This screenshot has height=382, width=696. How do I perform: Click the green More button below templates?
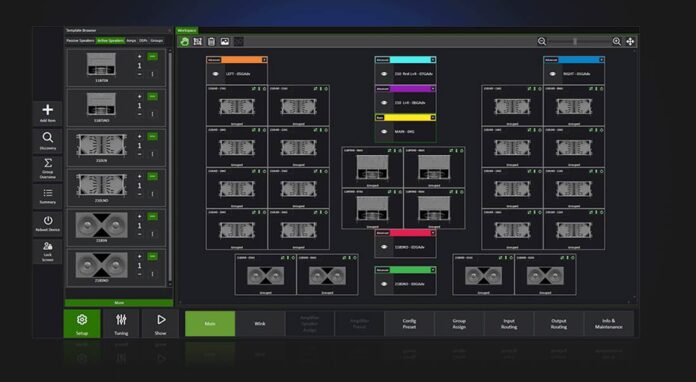click(119, 303)
